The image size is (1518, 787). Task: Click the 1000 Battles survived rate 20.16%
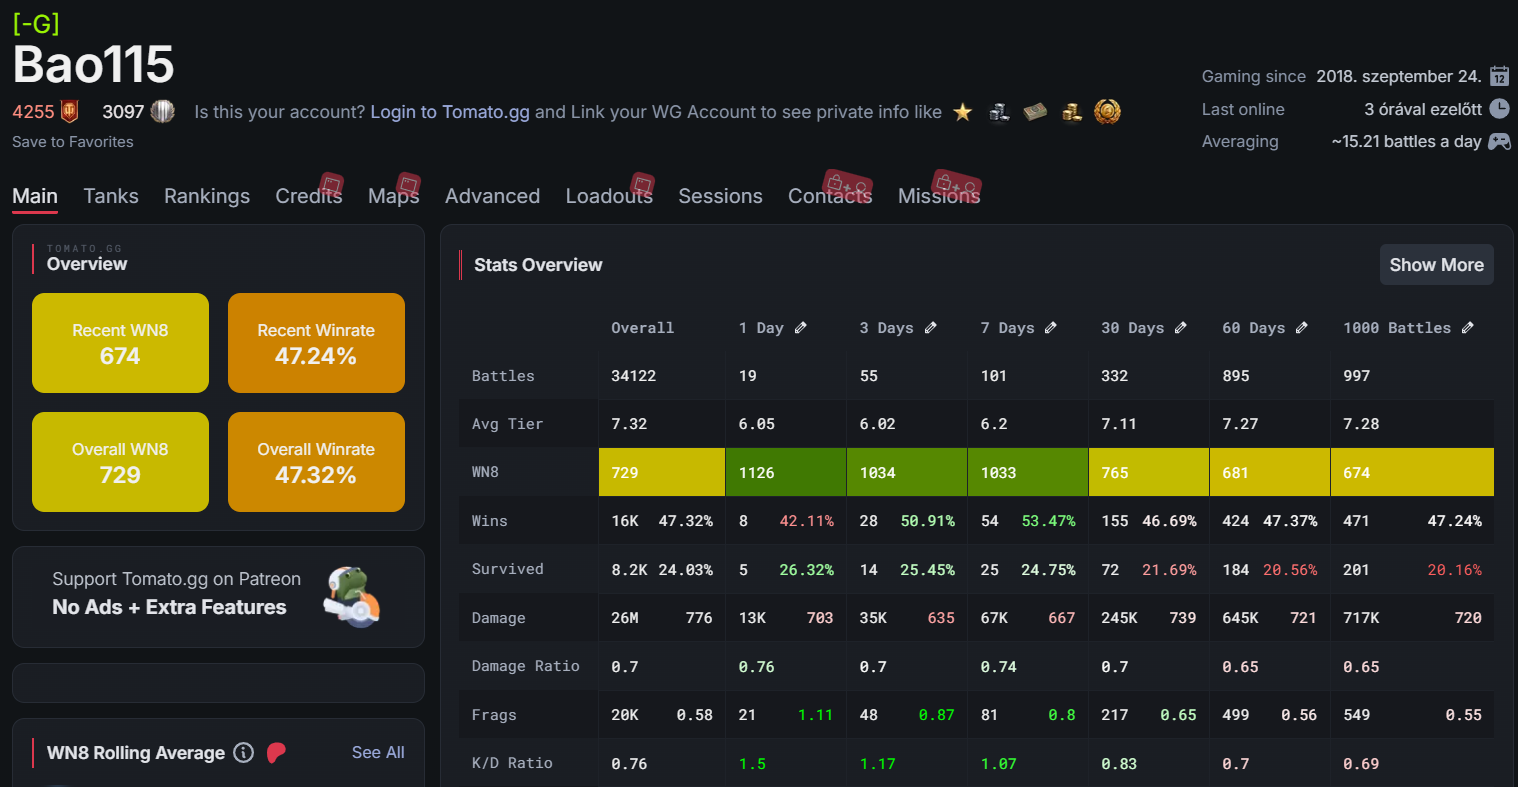[x=1454, y=570]
